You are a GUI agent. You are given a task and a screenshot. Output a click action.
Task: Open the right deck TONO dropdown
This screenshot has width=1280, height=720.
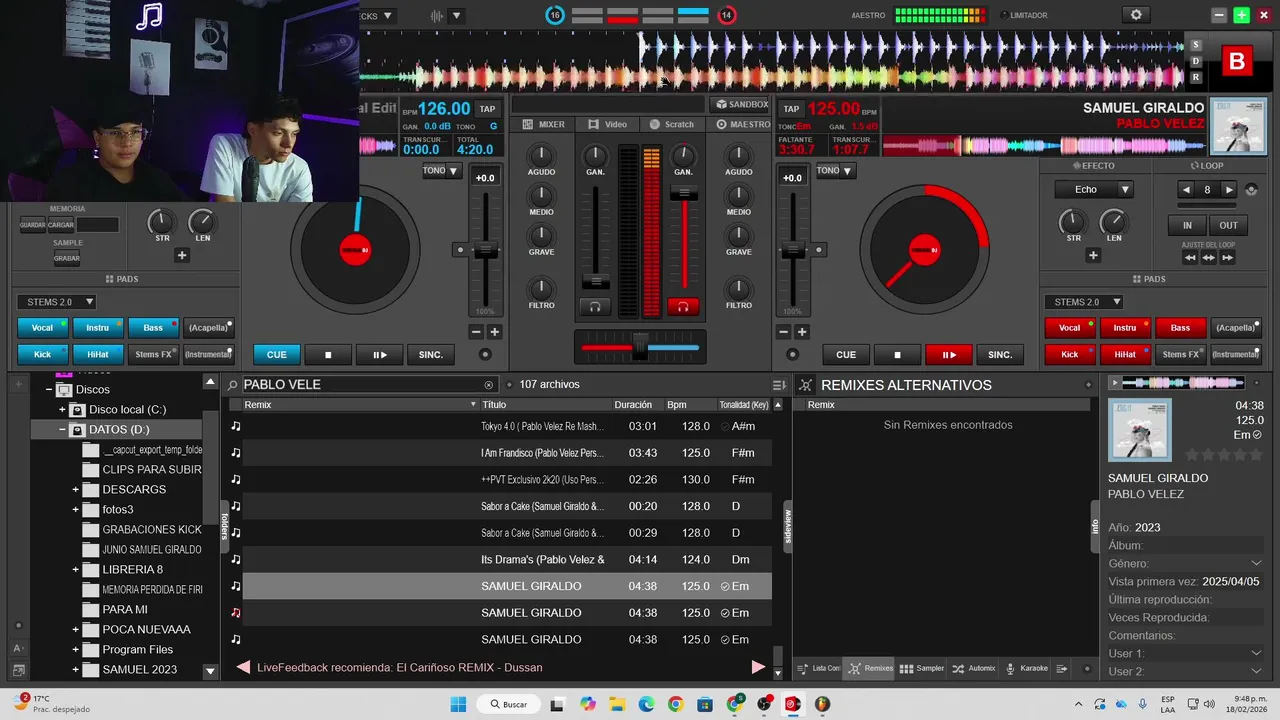pos(834,171)
